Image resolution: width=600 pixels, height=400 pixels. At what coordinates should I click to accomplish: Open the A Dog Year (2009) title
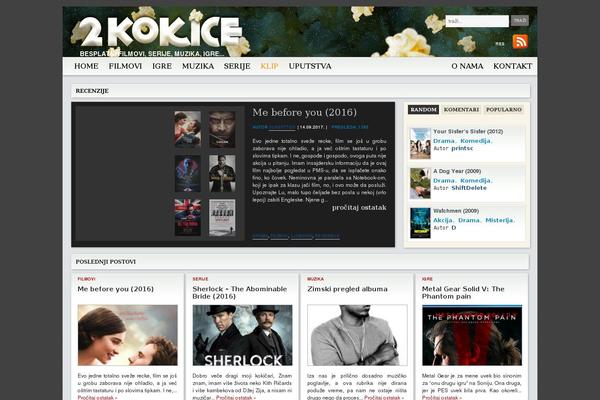point(457,171)
